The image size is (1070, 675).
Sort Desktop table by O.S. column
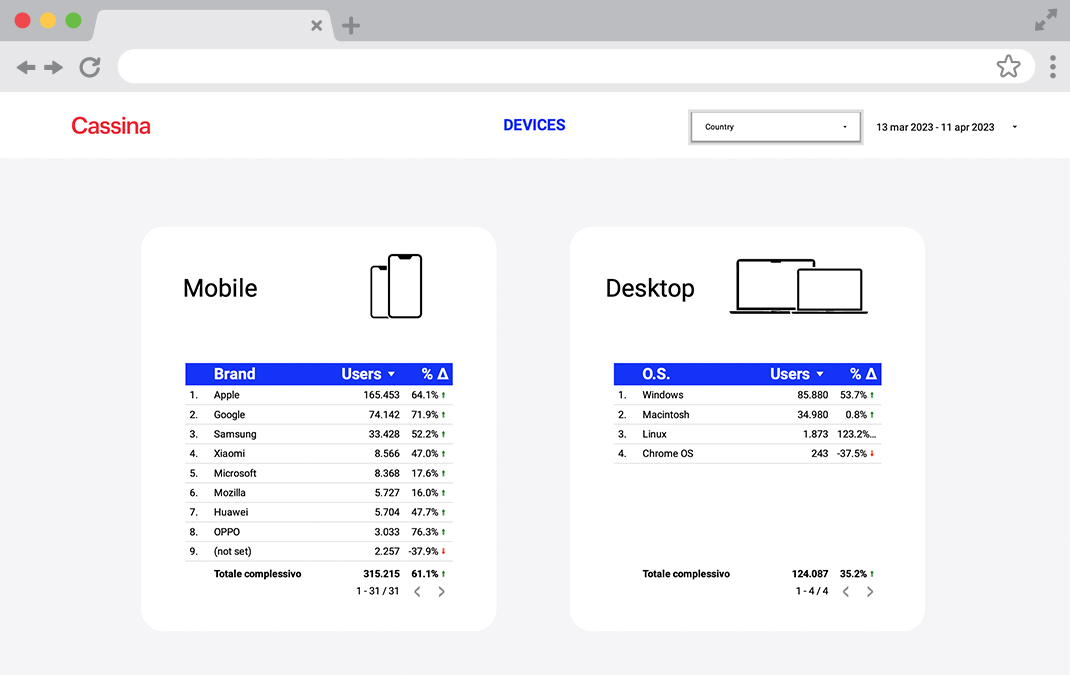point(656,374)
